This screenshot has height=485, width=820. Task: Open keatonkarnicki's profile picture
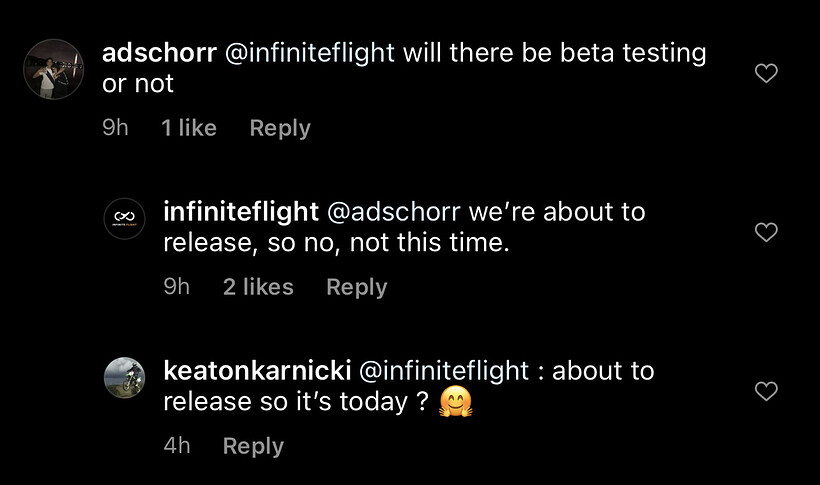pyautogui.click(x=125, y=378)
